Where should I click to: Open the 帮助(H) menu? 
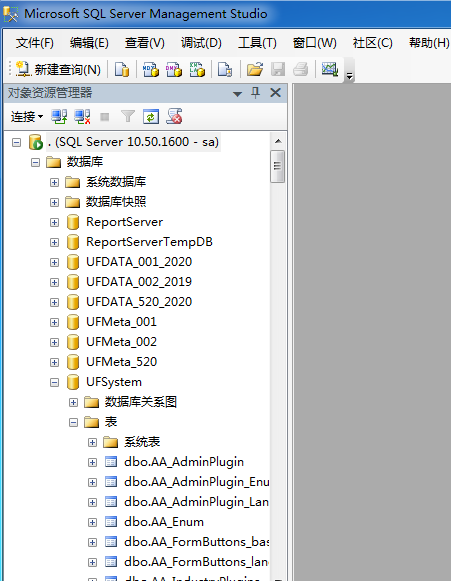point(429,43)
